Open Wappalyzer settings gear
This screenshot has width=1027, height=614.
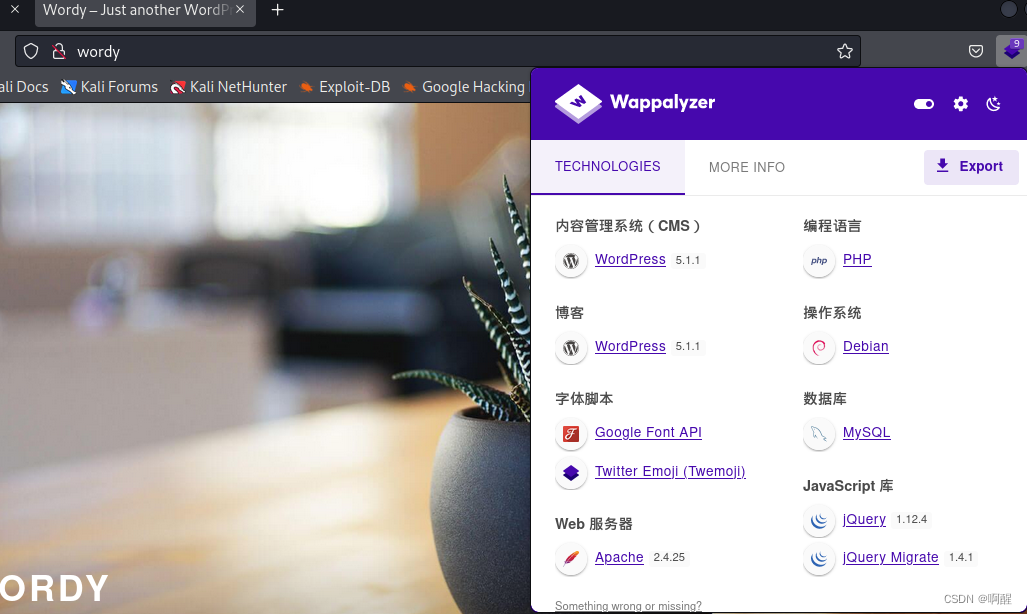tap(960, 104)
